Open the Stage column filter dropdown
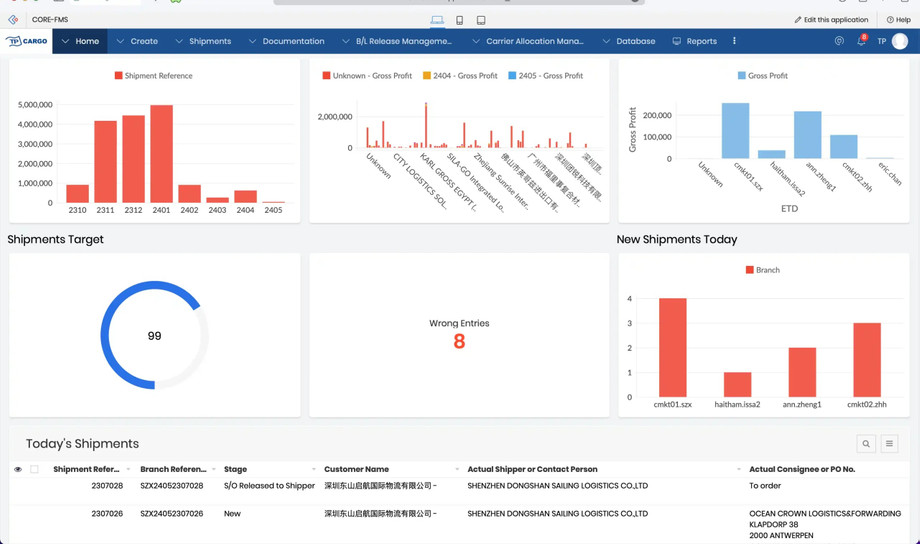This screenshot has height=544, width=920. tap(313, 469)
